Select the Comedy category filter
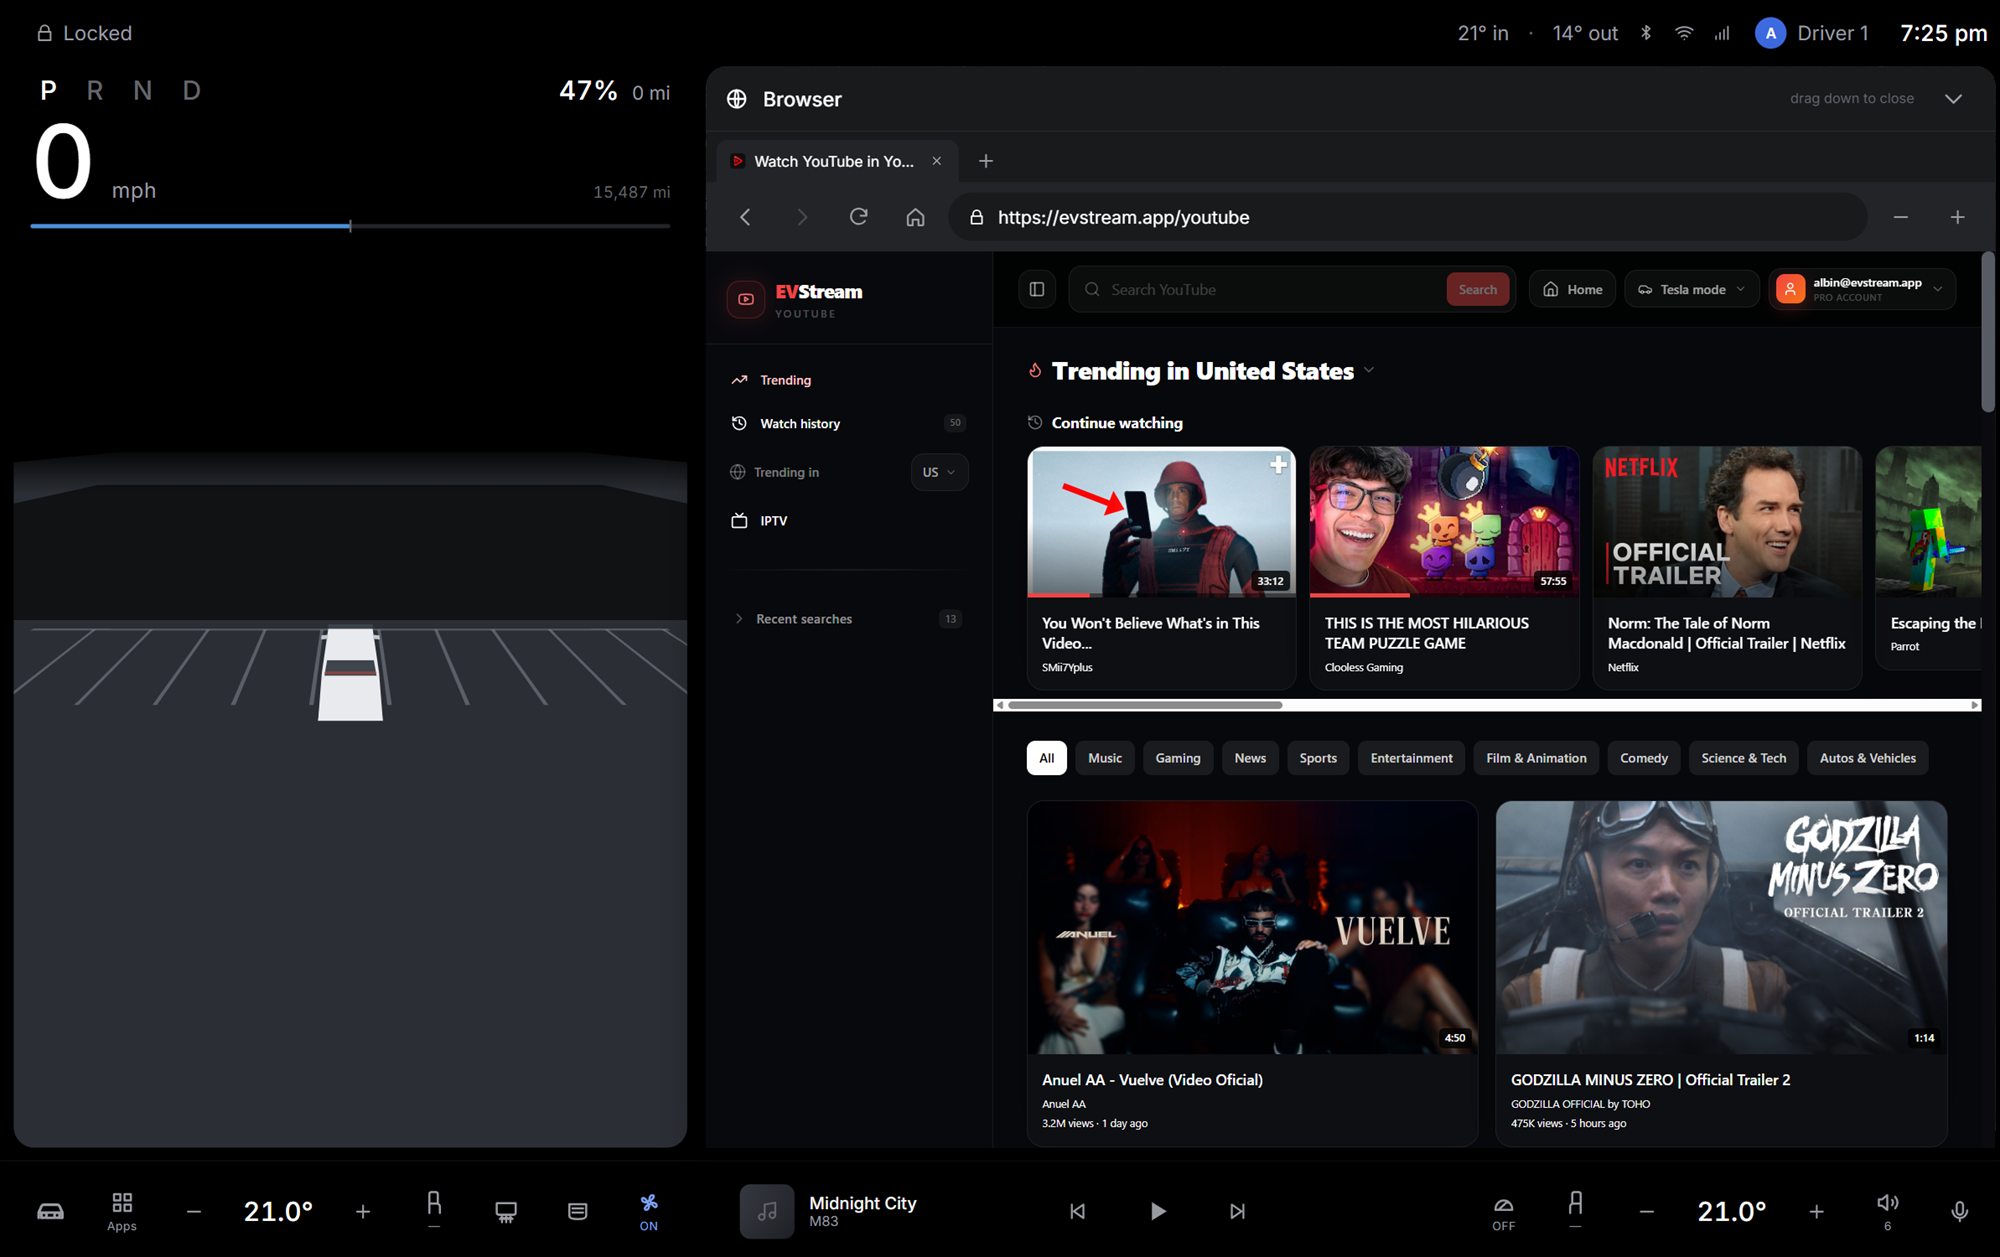Screen dimensions: 2000x1257 tap(1644, 758)
